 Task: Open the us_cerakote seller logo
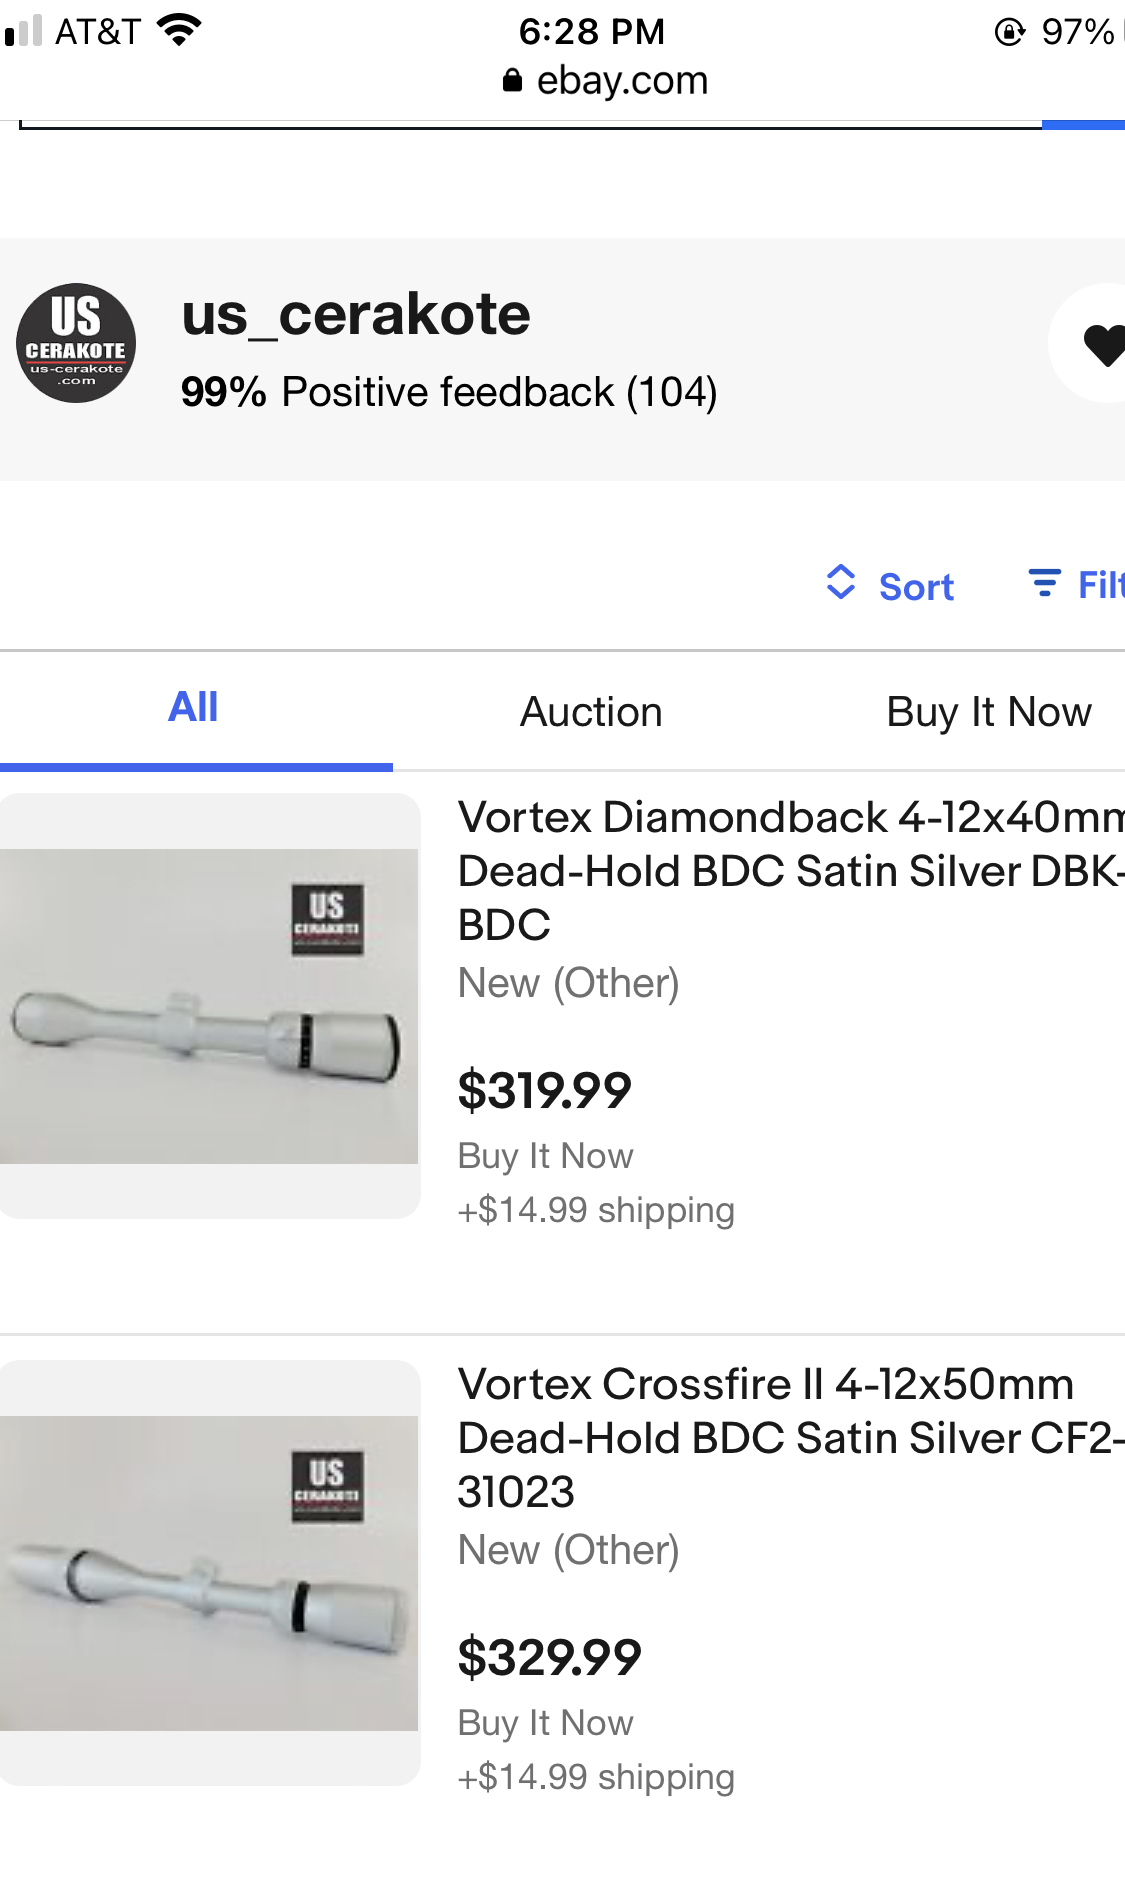(x=76, y=343)
